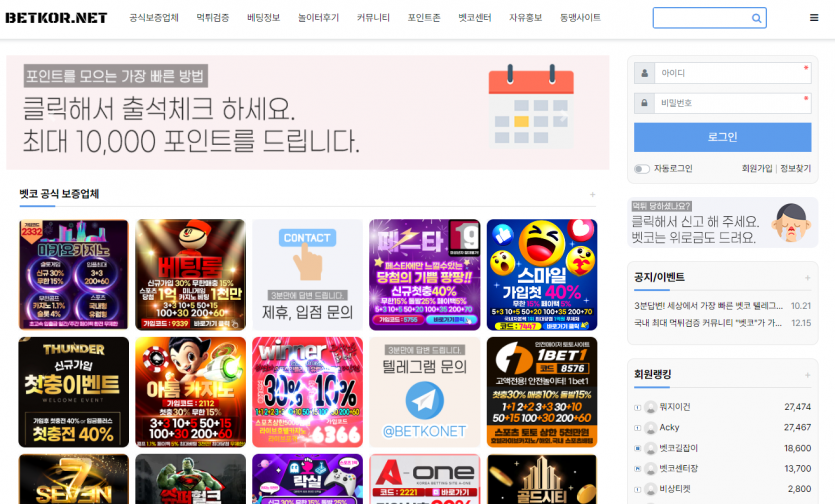Screen dimensions: 835x504
Task: Open the 베팅룸 banner
Action: [x=191, y=274]
